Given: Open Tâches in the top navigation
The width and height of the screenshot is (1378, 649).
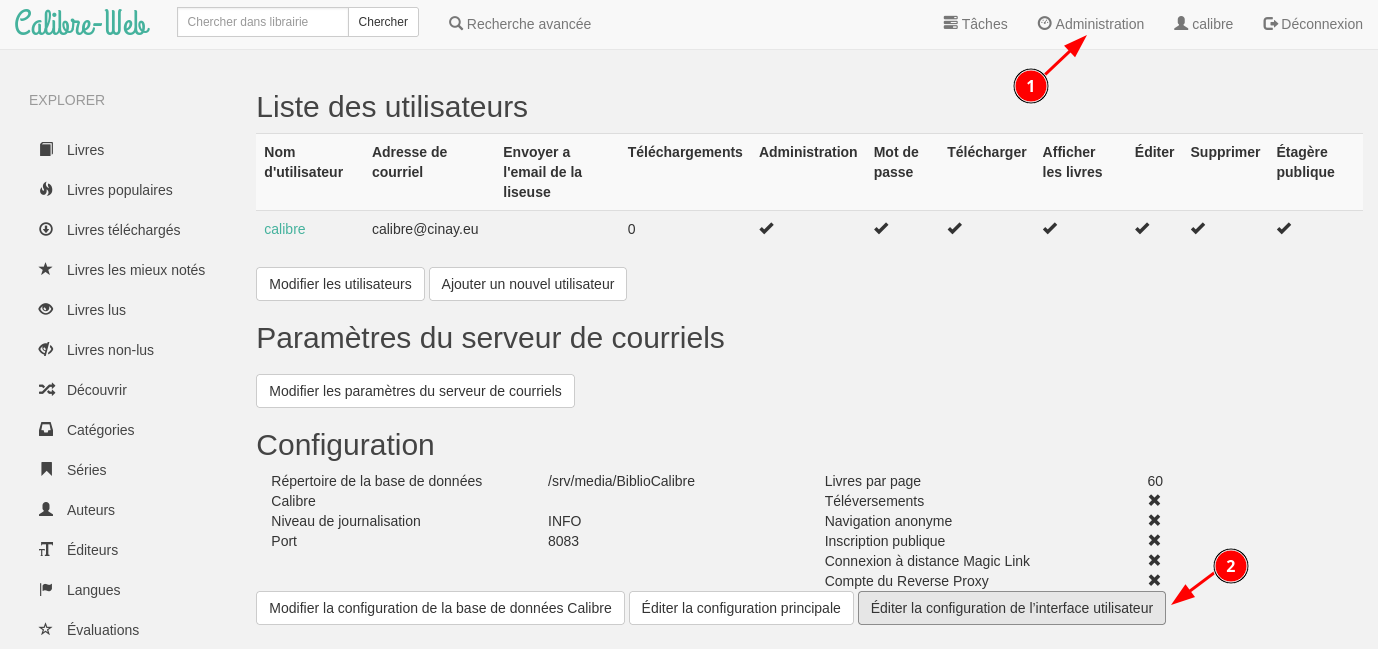Looking at the screenshot, I should (975, 24).
